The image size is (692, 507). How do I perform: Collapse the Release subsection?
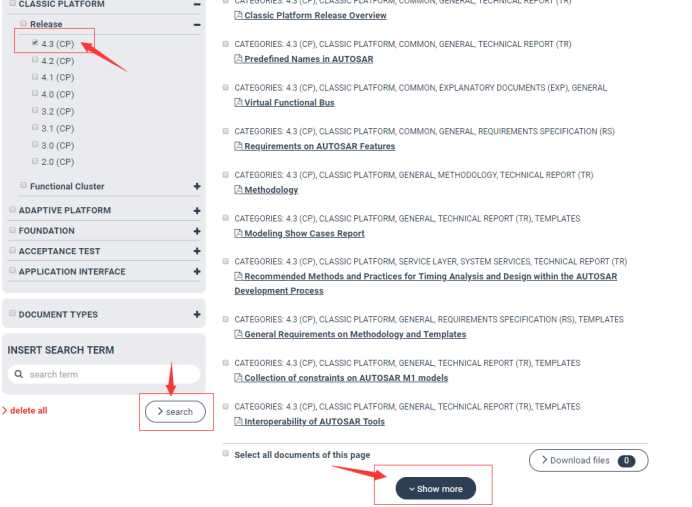(x=197, y=25)
